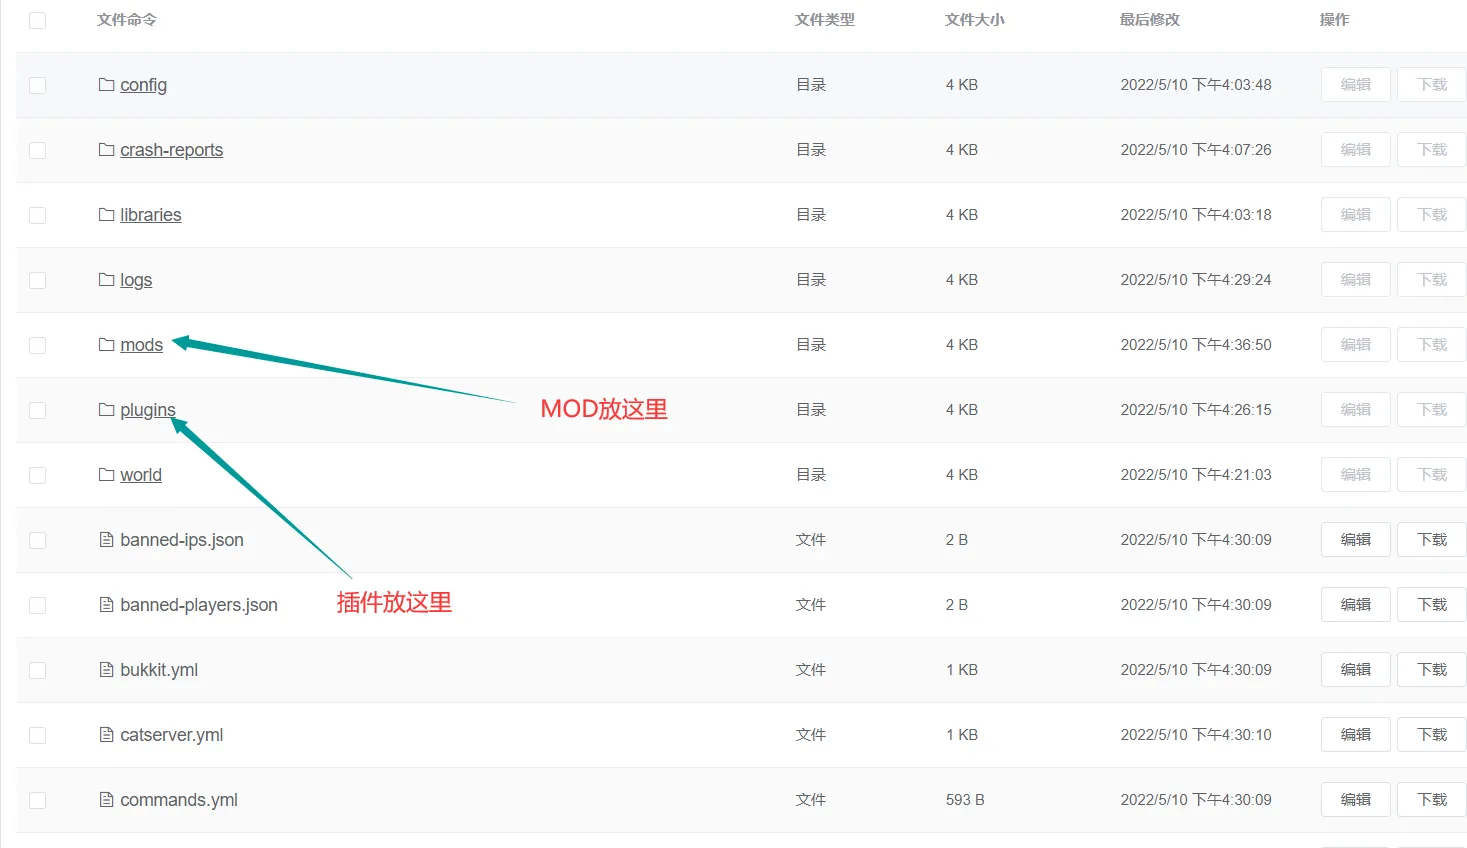Open the libraries directory link
This screenshot has width=1467, height=848.
150,215
